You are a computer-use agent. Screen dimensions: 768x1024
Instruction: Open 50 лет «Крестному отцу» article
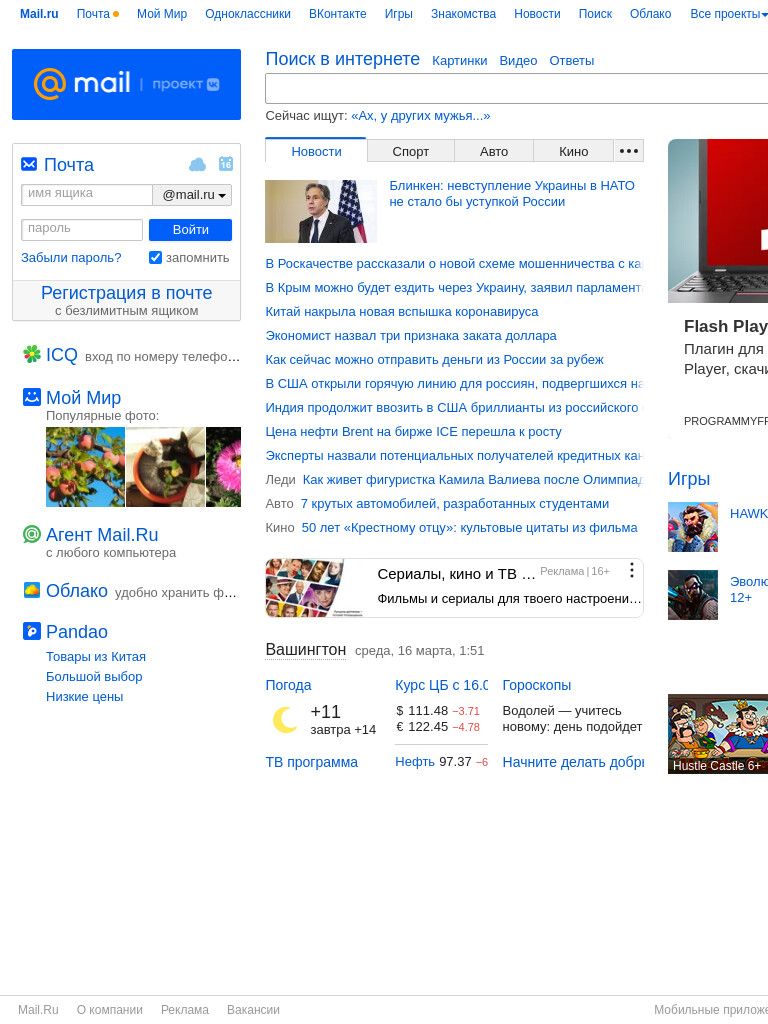tap(470, 528)
